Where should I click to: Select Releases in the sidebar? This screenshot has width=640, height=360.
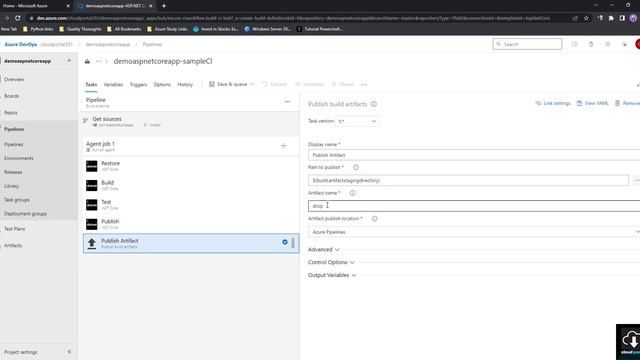[13, 172]
